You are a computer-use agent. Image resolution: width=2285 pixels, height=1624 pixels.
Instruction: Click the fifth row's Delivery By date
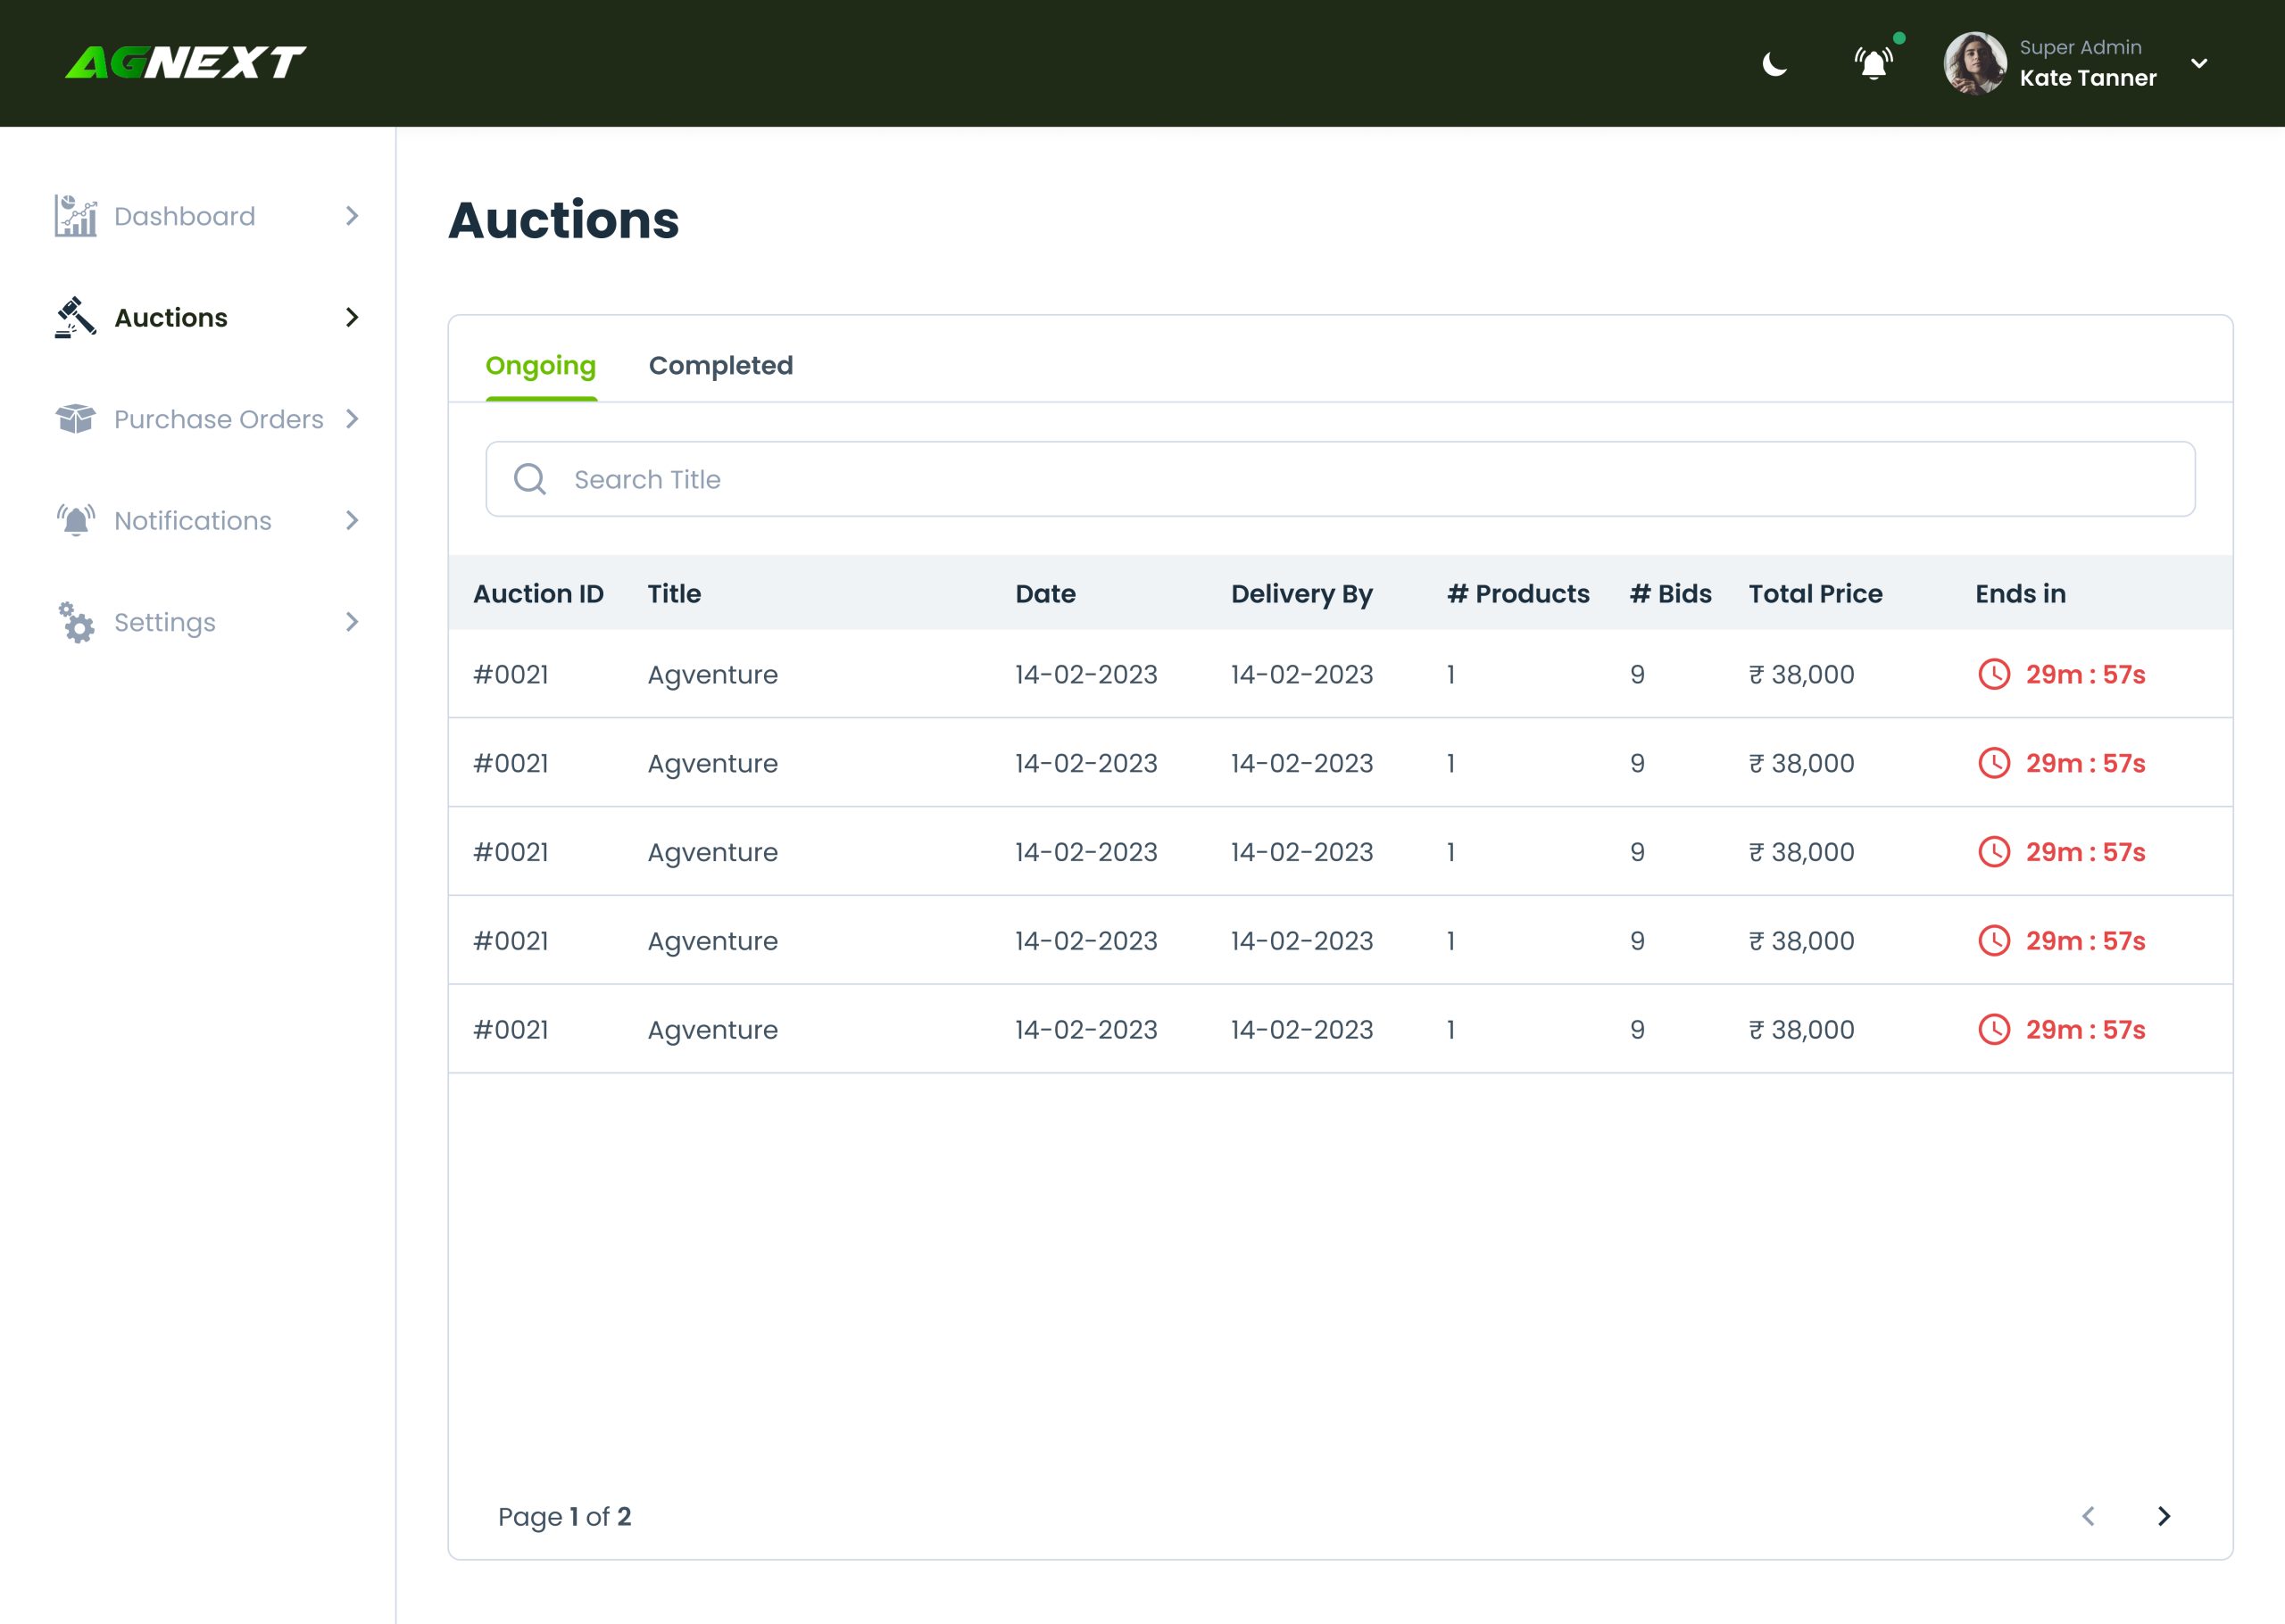coord(1302,1030)
